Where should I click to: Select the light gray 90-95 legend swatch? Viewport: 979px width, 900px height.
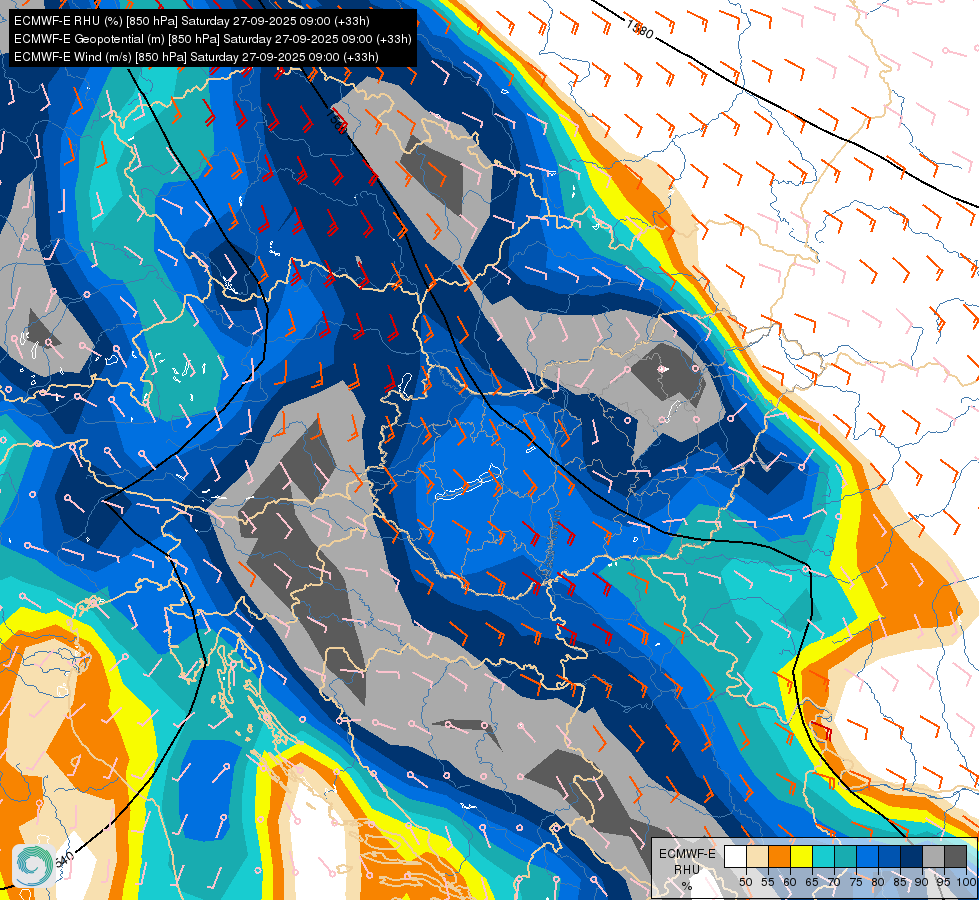tap(933, 856)
